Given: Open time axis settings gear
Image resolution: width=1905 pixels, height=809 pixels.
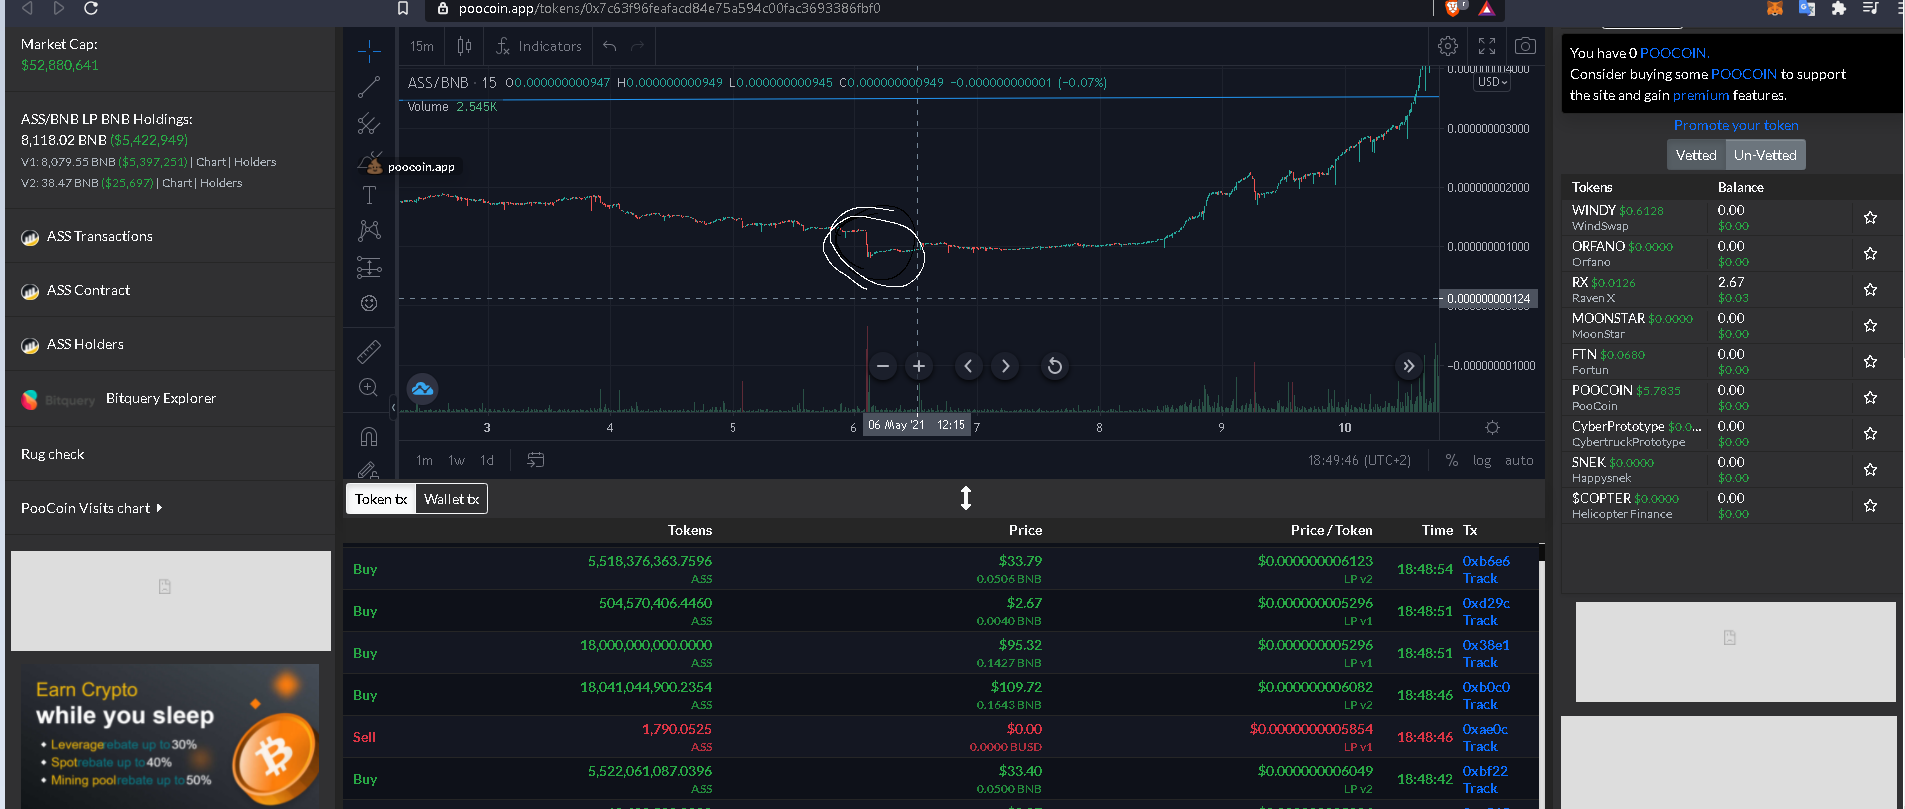Looking at the screenshot, I should click(x=1492, y=427).
